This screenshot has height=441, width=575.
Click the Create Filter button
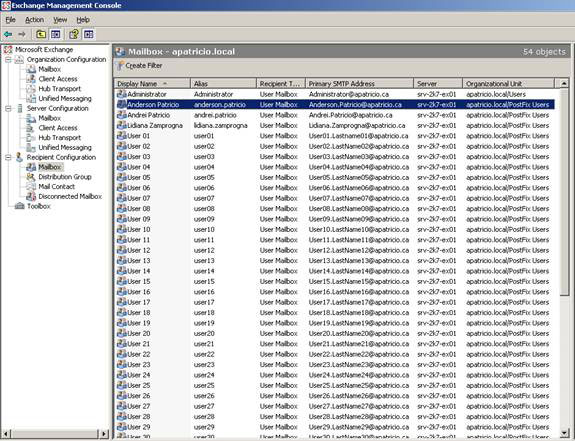point(139,66)
